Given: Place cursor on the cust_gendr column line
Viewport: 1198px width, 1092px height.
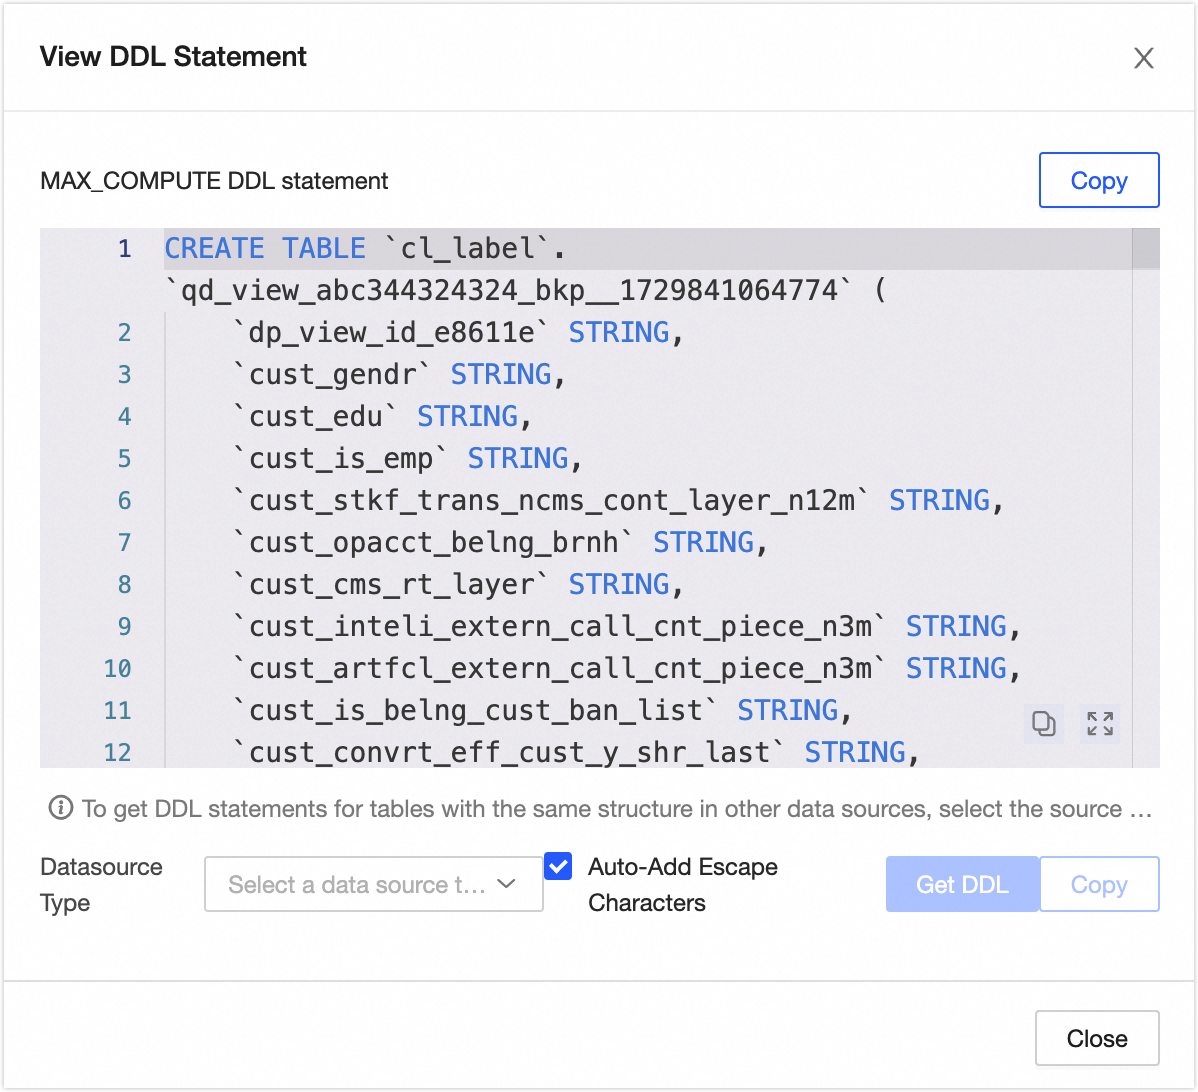Looking at the screenshot, I should click(340, 375).
